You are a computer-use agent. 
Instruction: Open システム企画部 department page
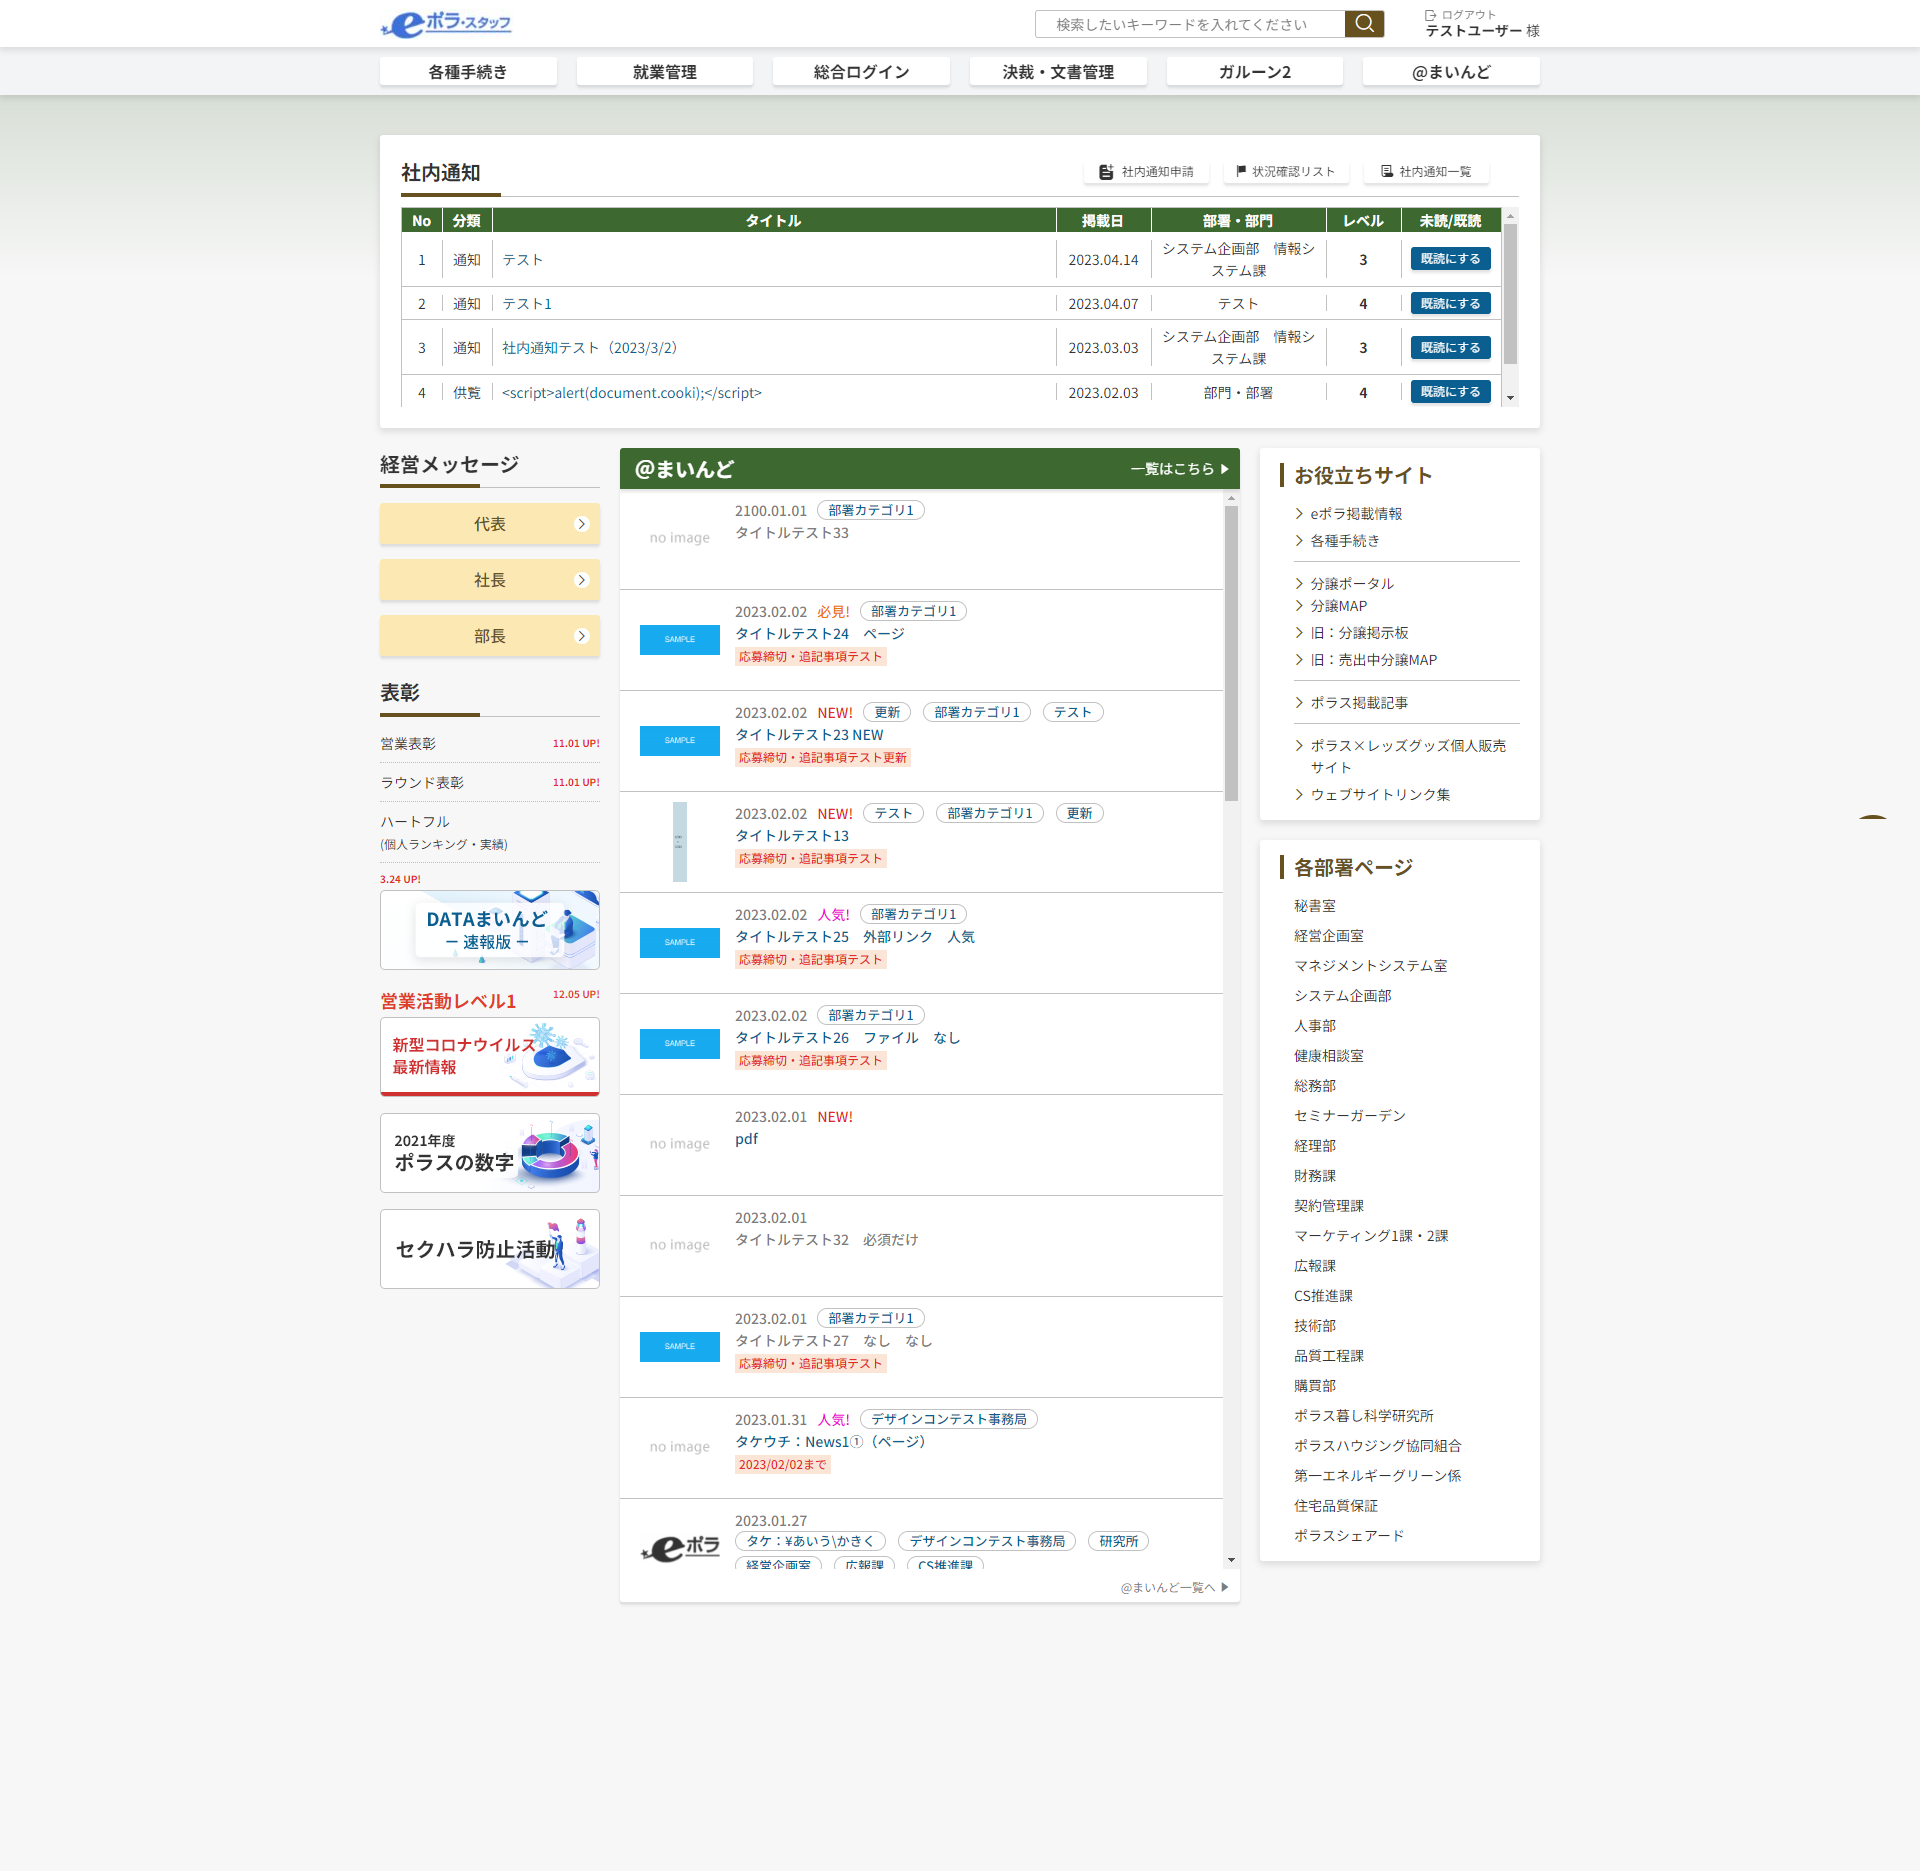point(1343,996)
